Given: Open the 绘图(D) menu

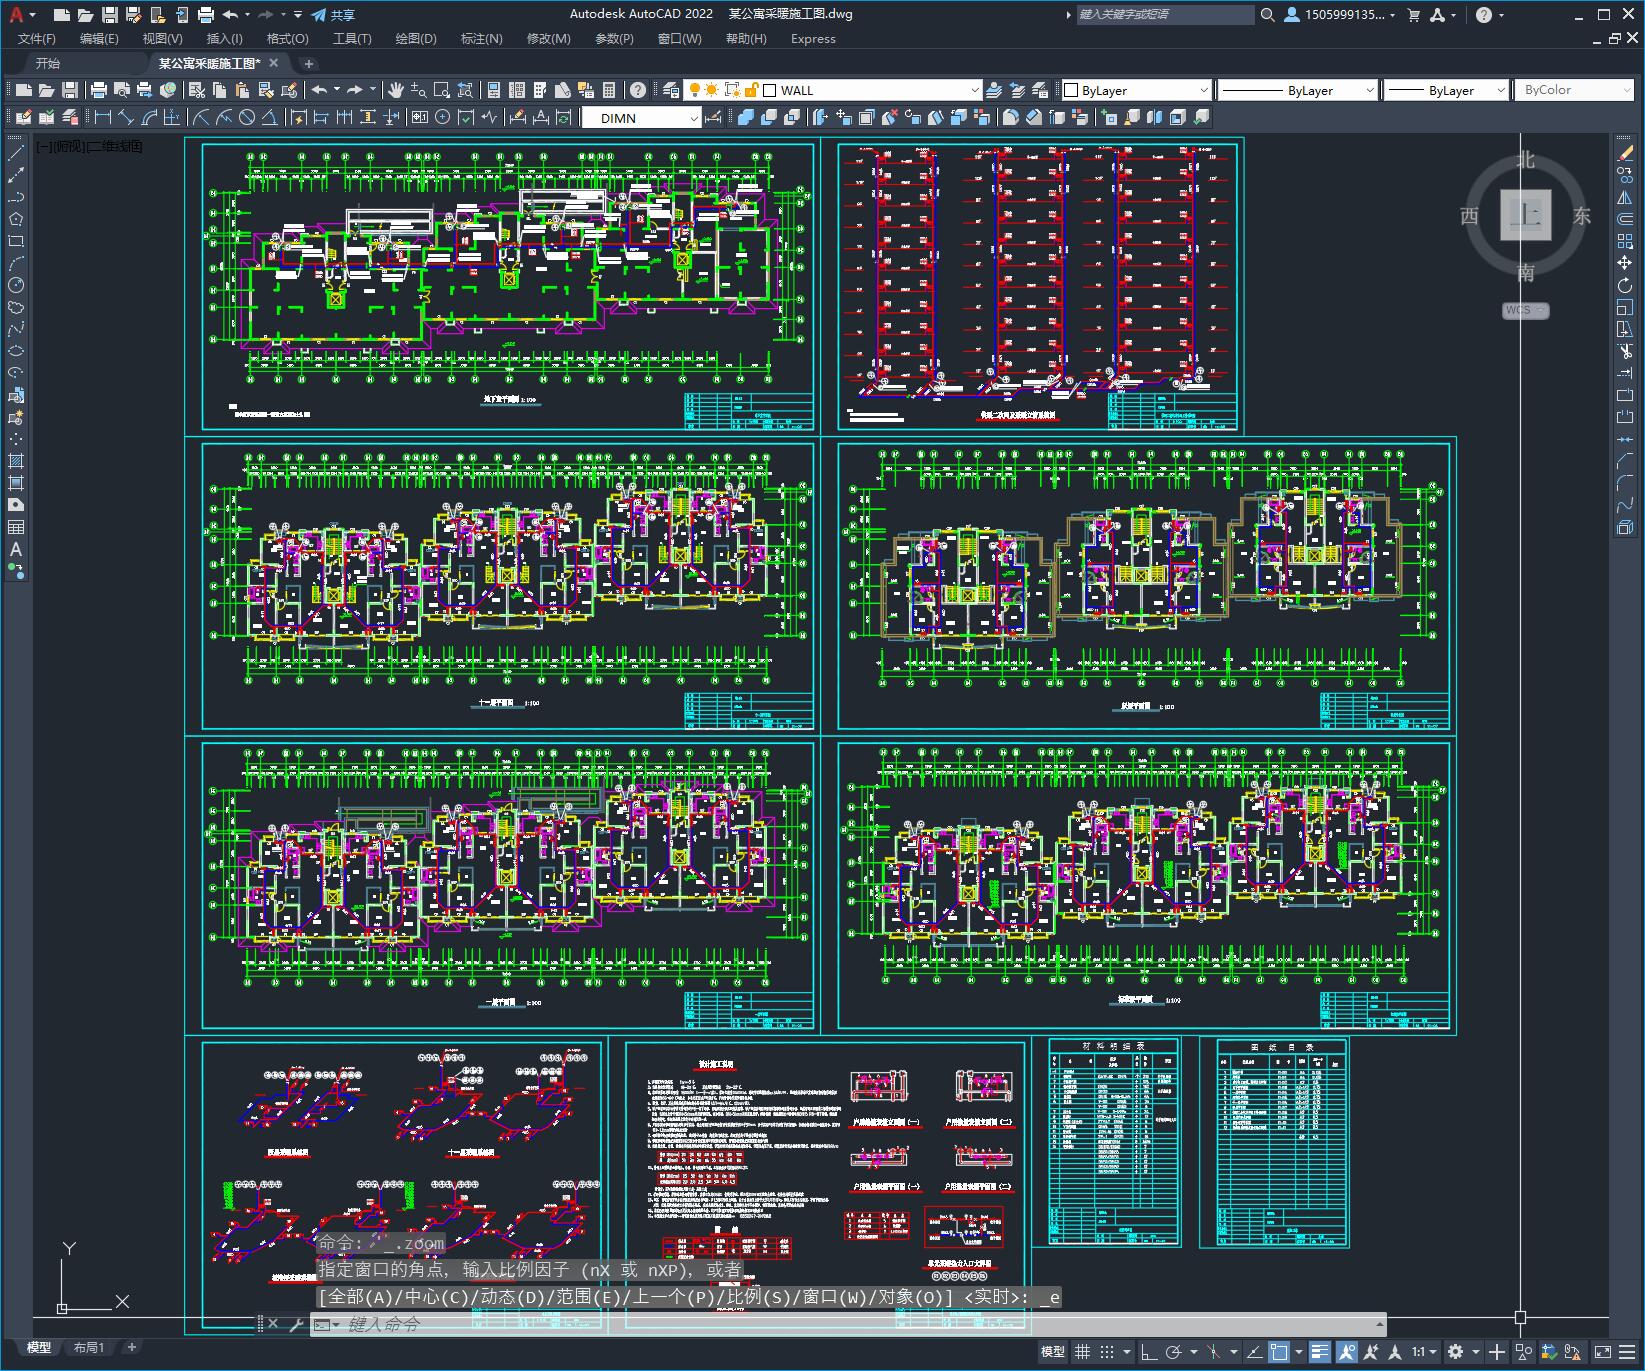Looking at the screenshot, I should [415, 38].
